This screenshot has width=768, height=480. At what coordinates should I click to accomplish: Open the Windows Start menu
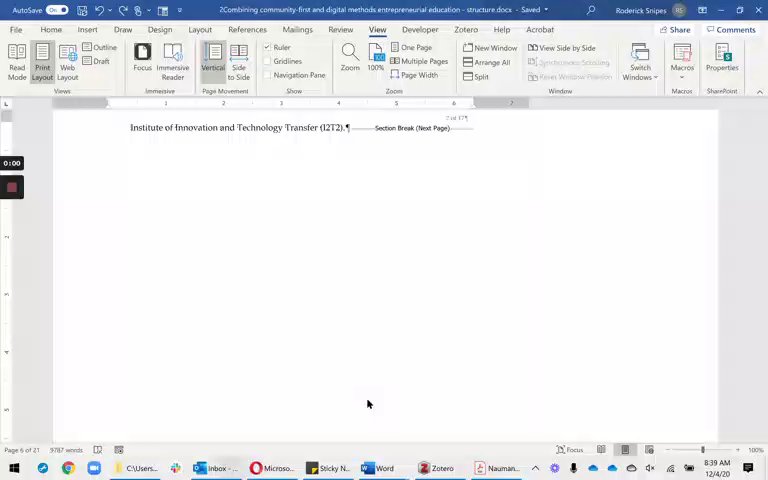(14, 468)
